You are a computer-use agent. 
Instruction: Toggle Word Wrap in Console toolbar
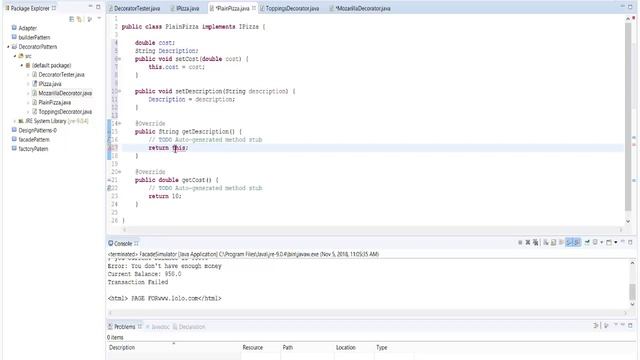coord(561,242)
